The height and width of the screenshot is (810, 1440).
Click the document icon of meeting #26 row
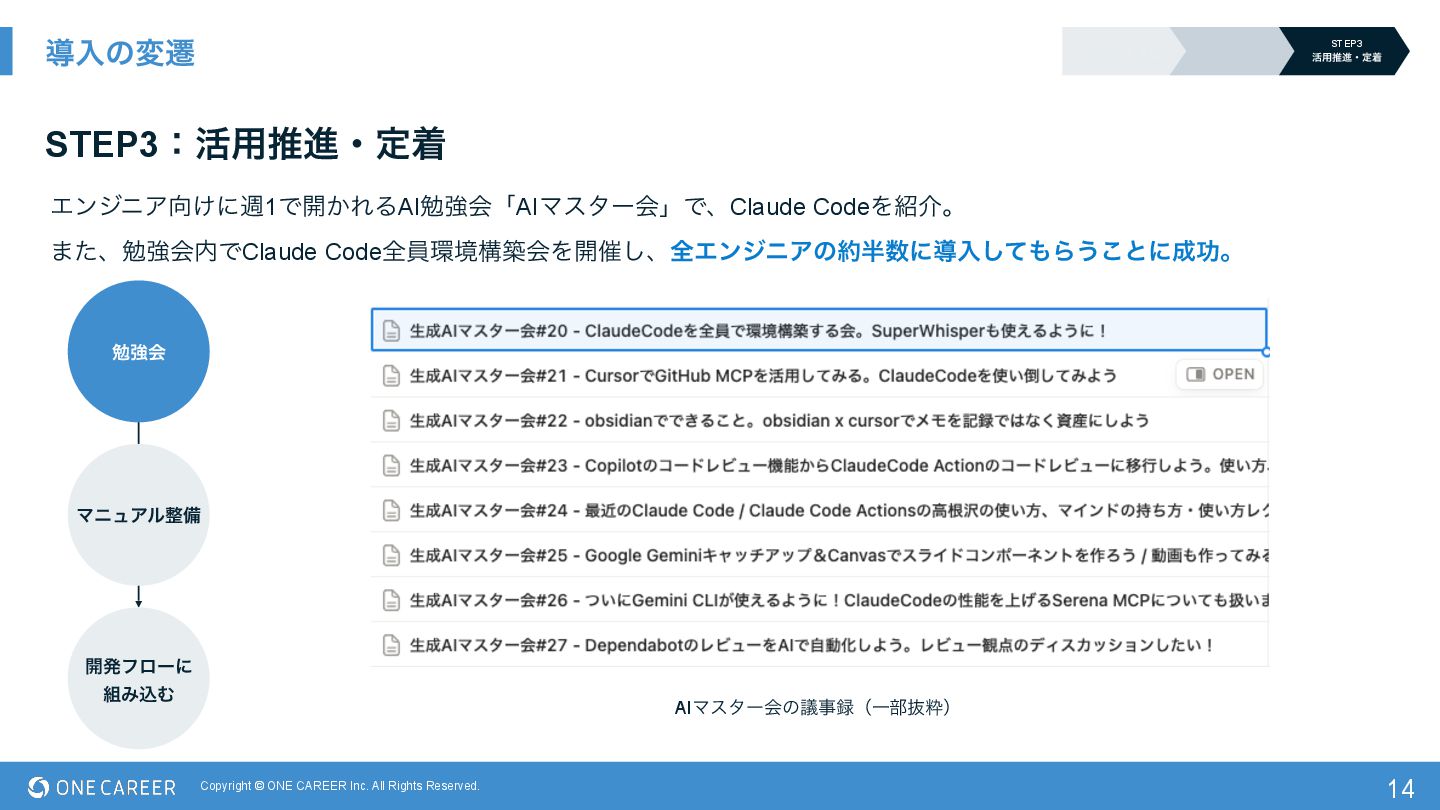click(x=392, y=601)
